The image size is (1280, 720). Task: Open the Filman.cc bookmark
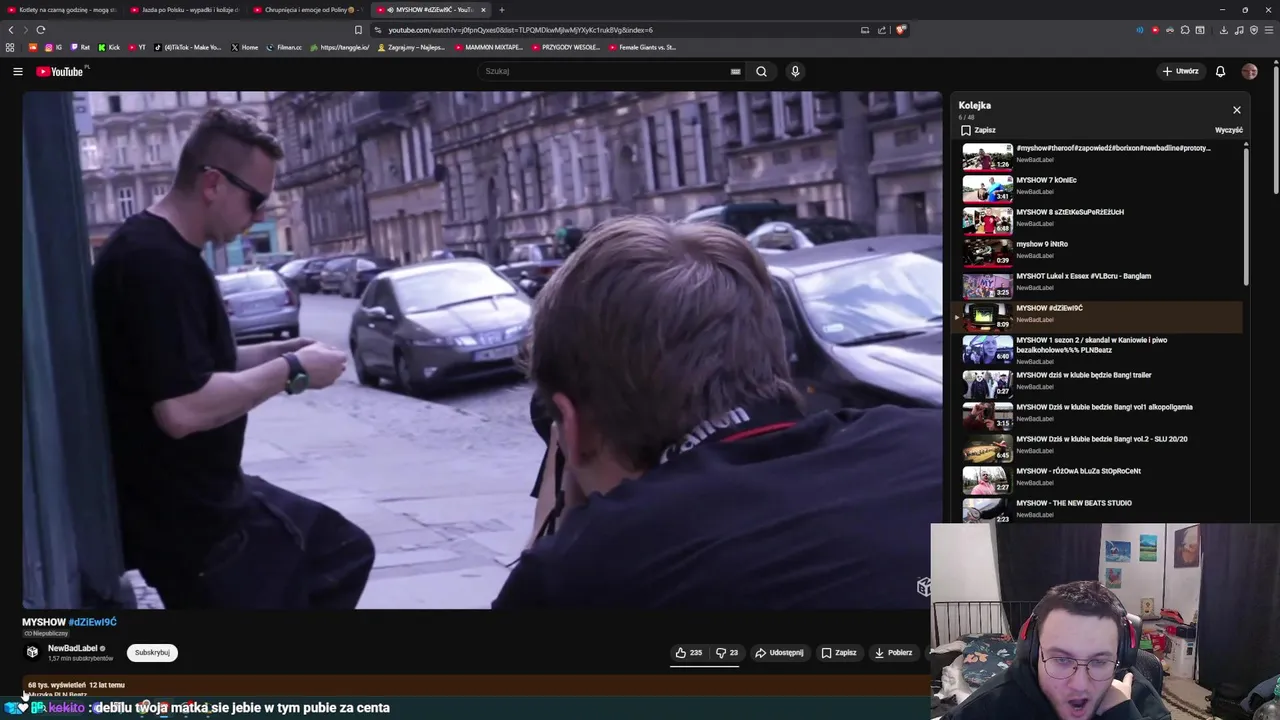point(284,47)
